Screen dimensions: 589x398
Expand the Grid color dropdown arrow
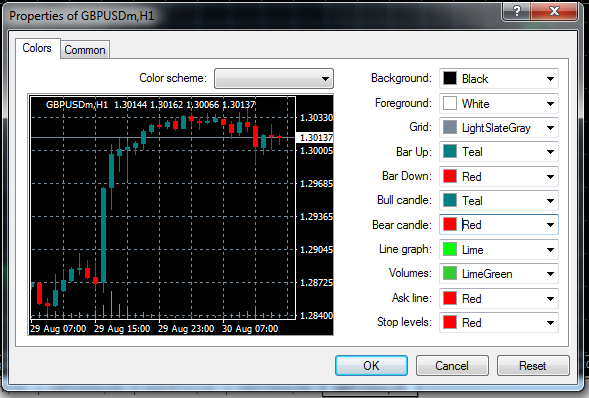coord(550,128)
